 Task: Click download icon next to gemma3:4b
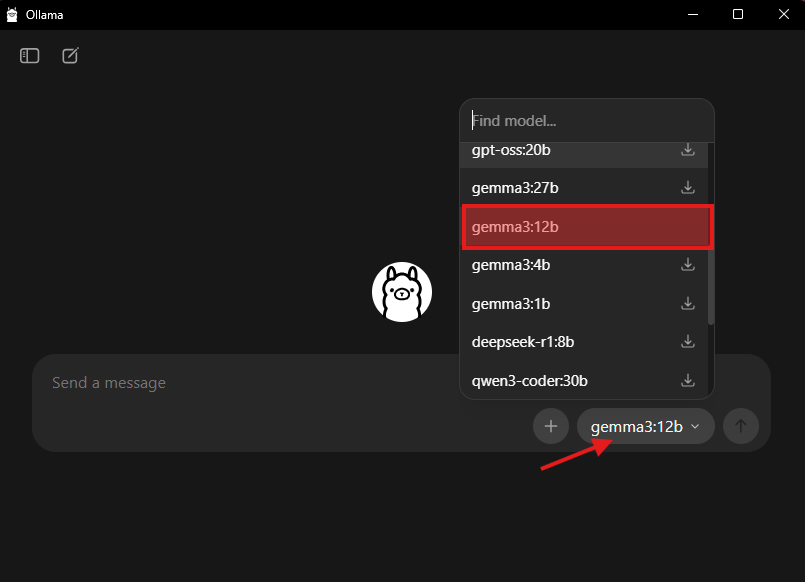(688, 265)
